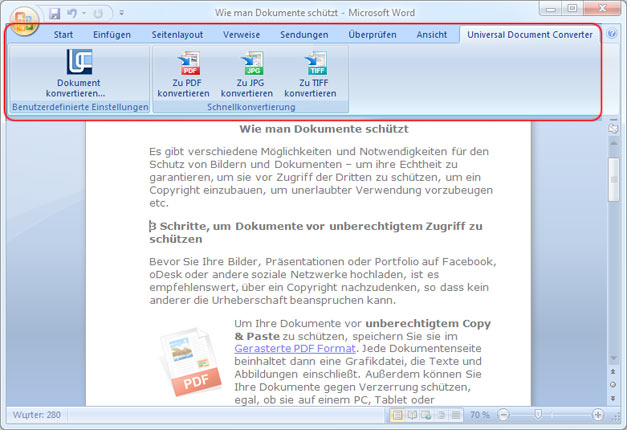627x430 pixels.
Task: Go to the Verweise tab
Action: click(242, 35)
